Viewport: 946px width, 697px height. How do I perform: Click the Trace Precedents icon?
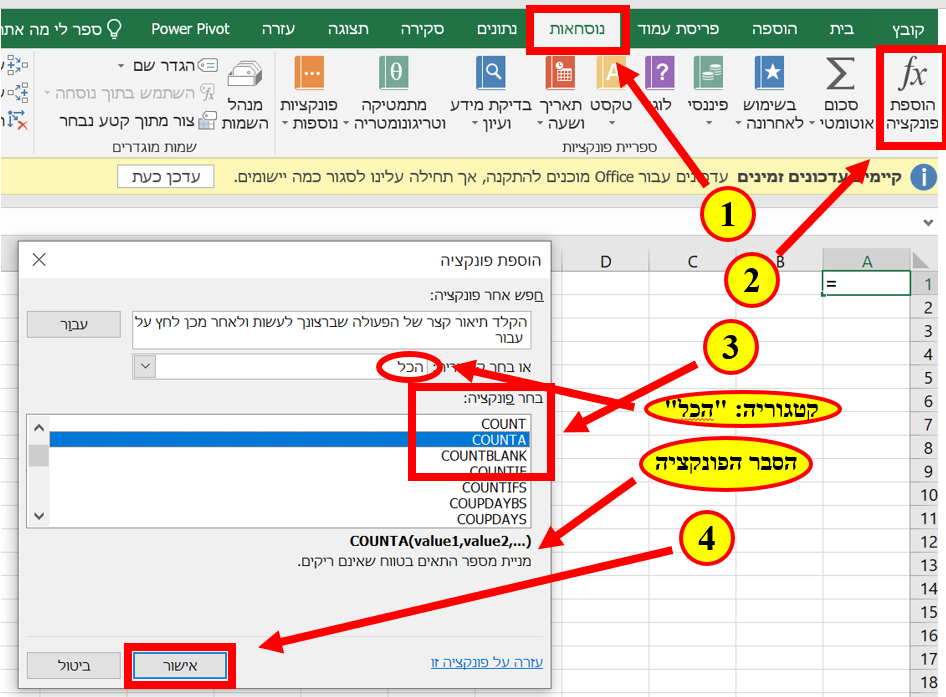(16, 65)
